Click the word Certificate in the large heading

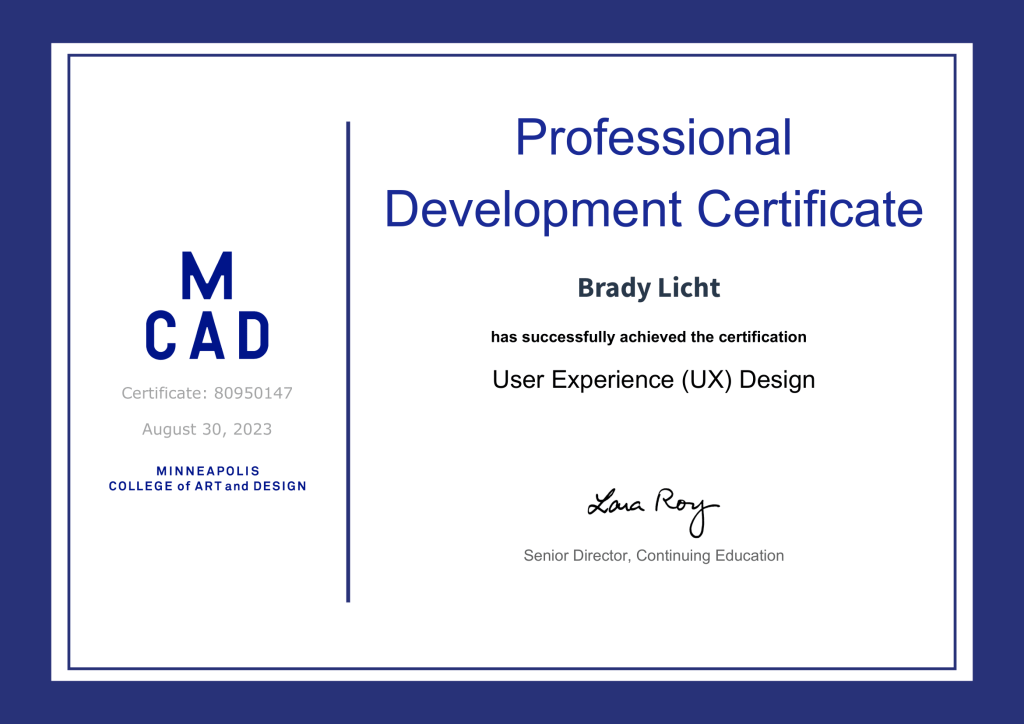[x=809, y=209]
